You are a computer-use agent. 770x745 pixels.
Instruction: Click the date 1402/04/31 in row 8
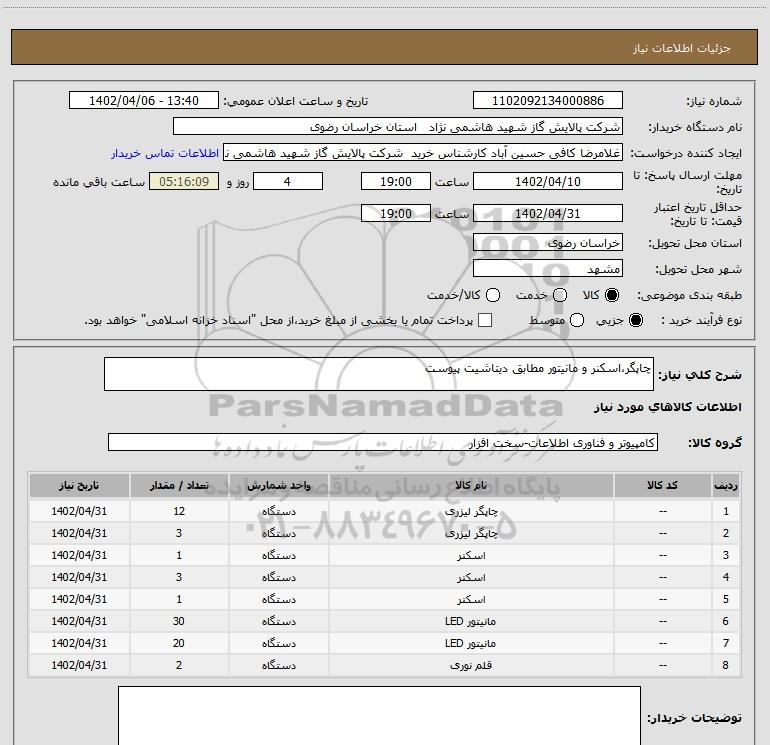pos(79,665)
